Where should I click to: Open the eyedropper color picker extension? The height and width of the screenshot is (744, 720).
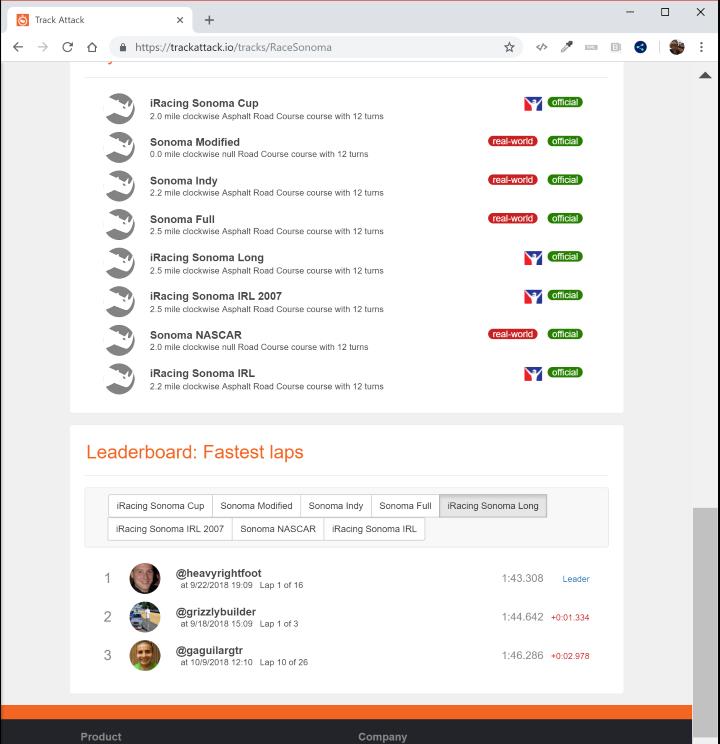[x=566, y=47]
